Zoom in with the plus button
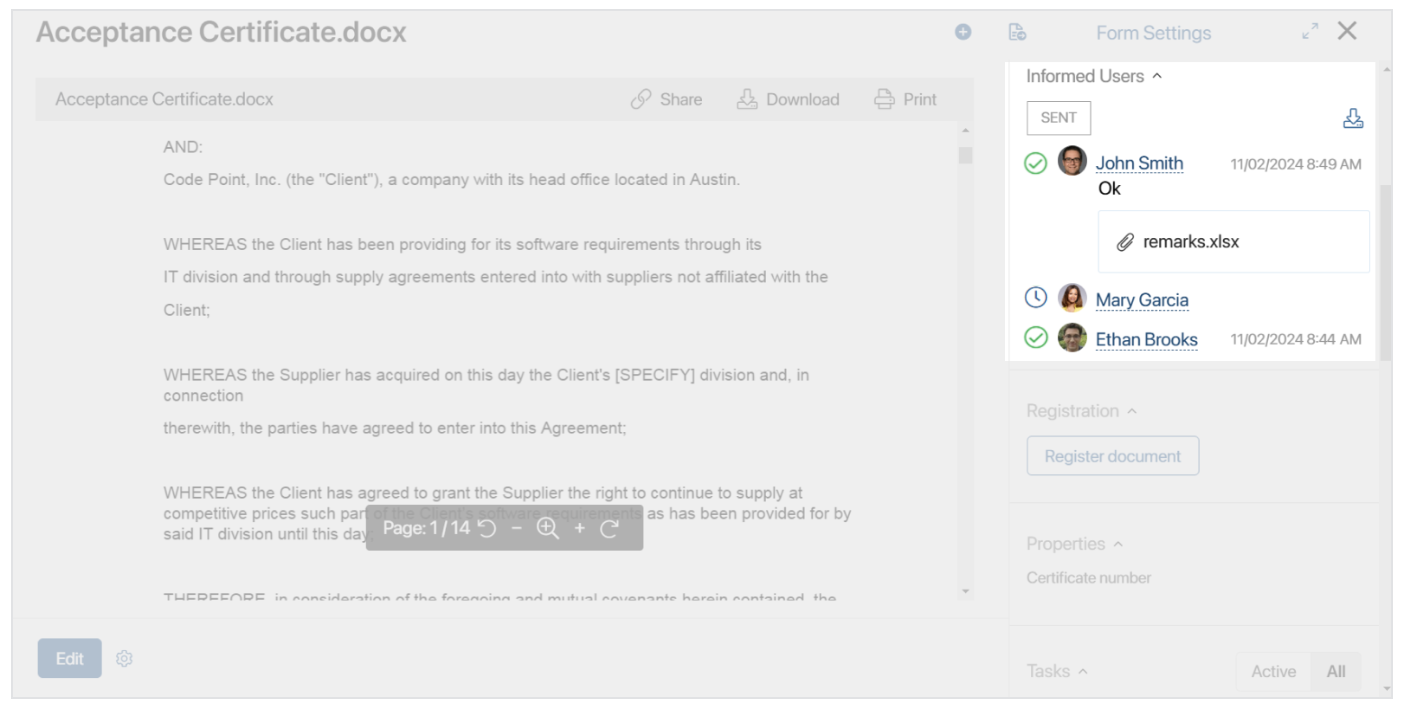1407x709 pixels. click(579, 528)
